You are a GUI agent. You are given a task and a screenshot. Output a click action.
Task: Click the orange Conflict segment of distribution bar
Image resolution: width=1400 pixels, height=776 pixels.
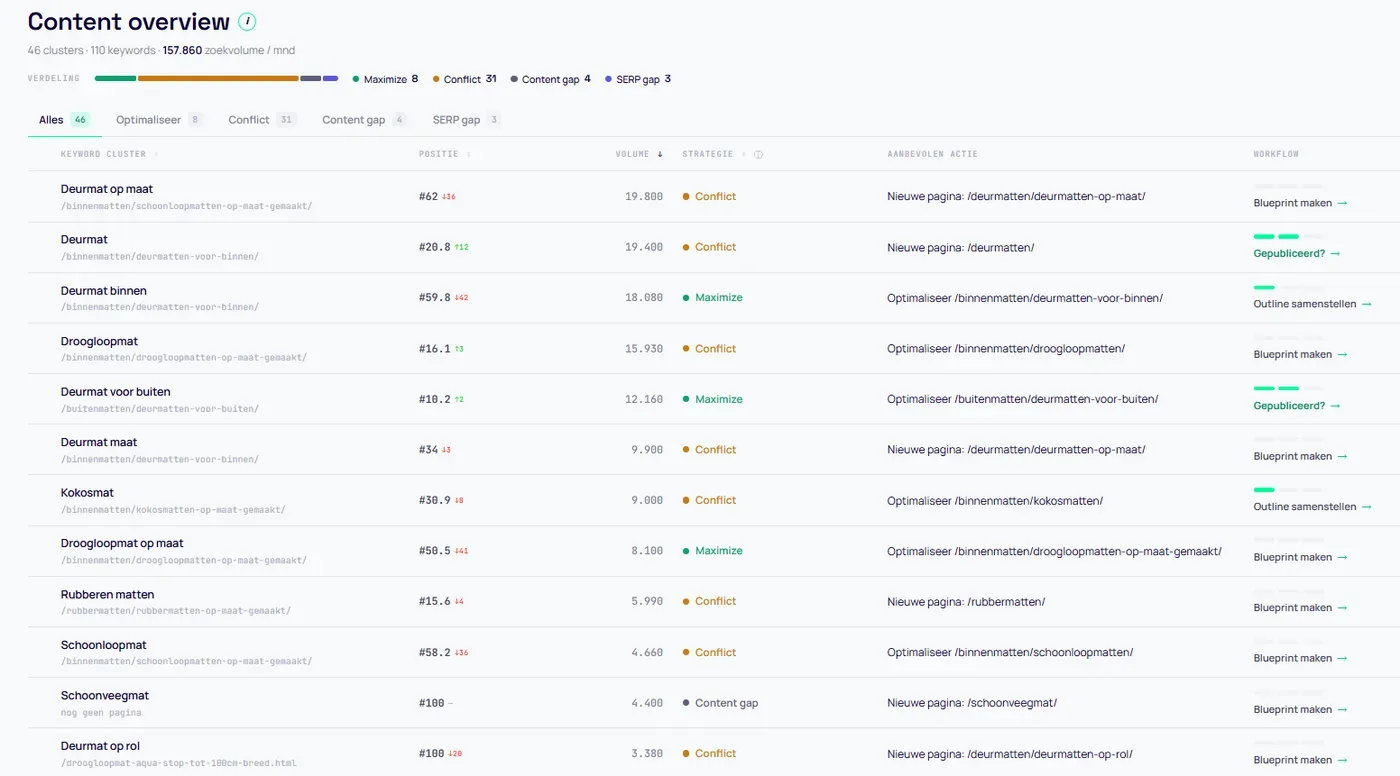click(218, 79)
